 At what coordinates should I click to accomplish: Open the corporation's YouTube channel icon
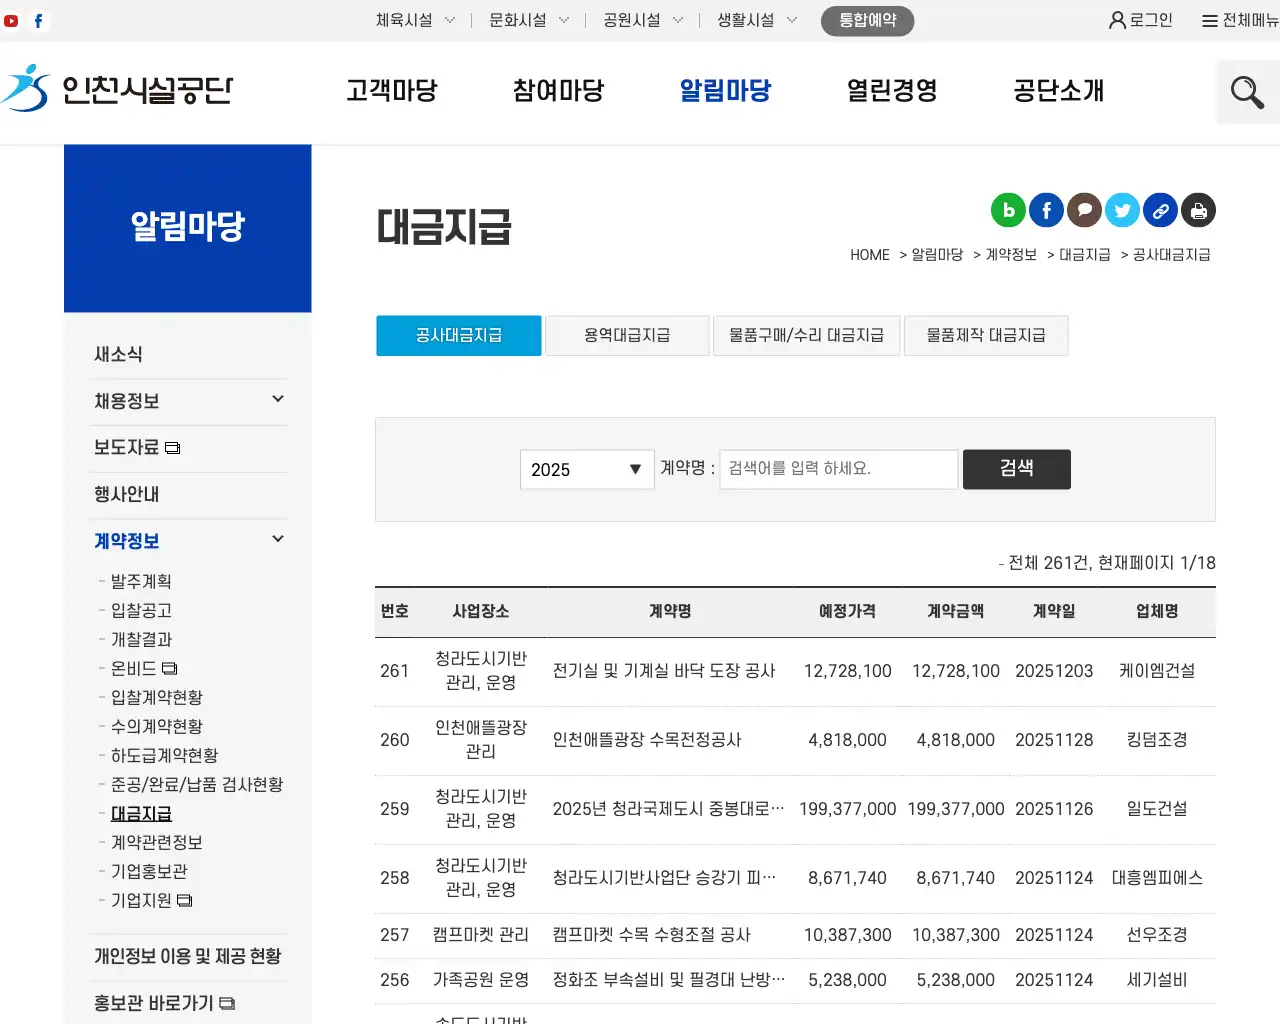pyautogui.click(x=11, y=19)
